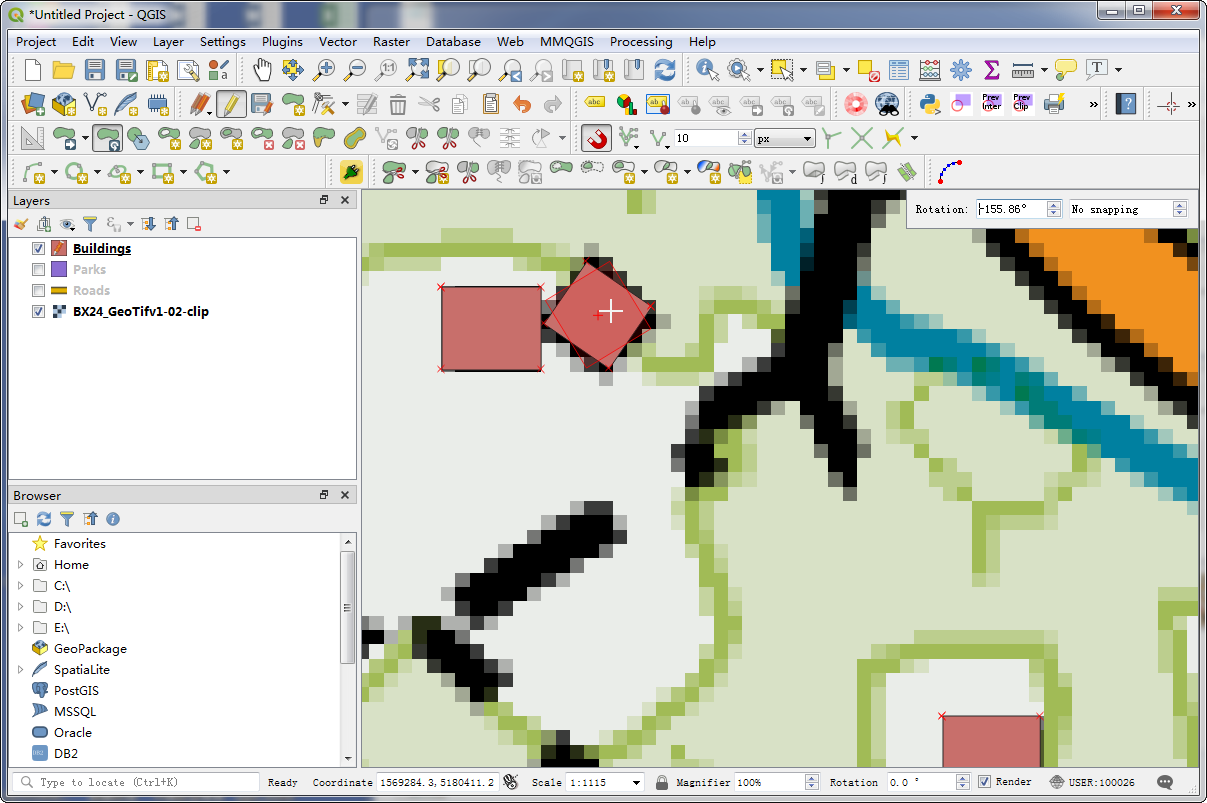Screen dimensions: 1207x803
Task: Click the lifebuoy plugin icon
Action: pos(856,103)
